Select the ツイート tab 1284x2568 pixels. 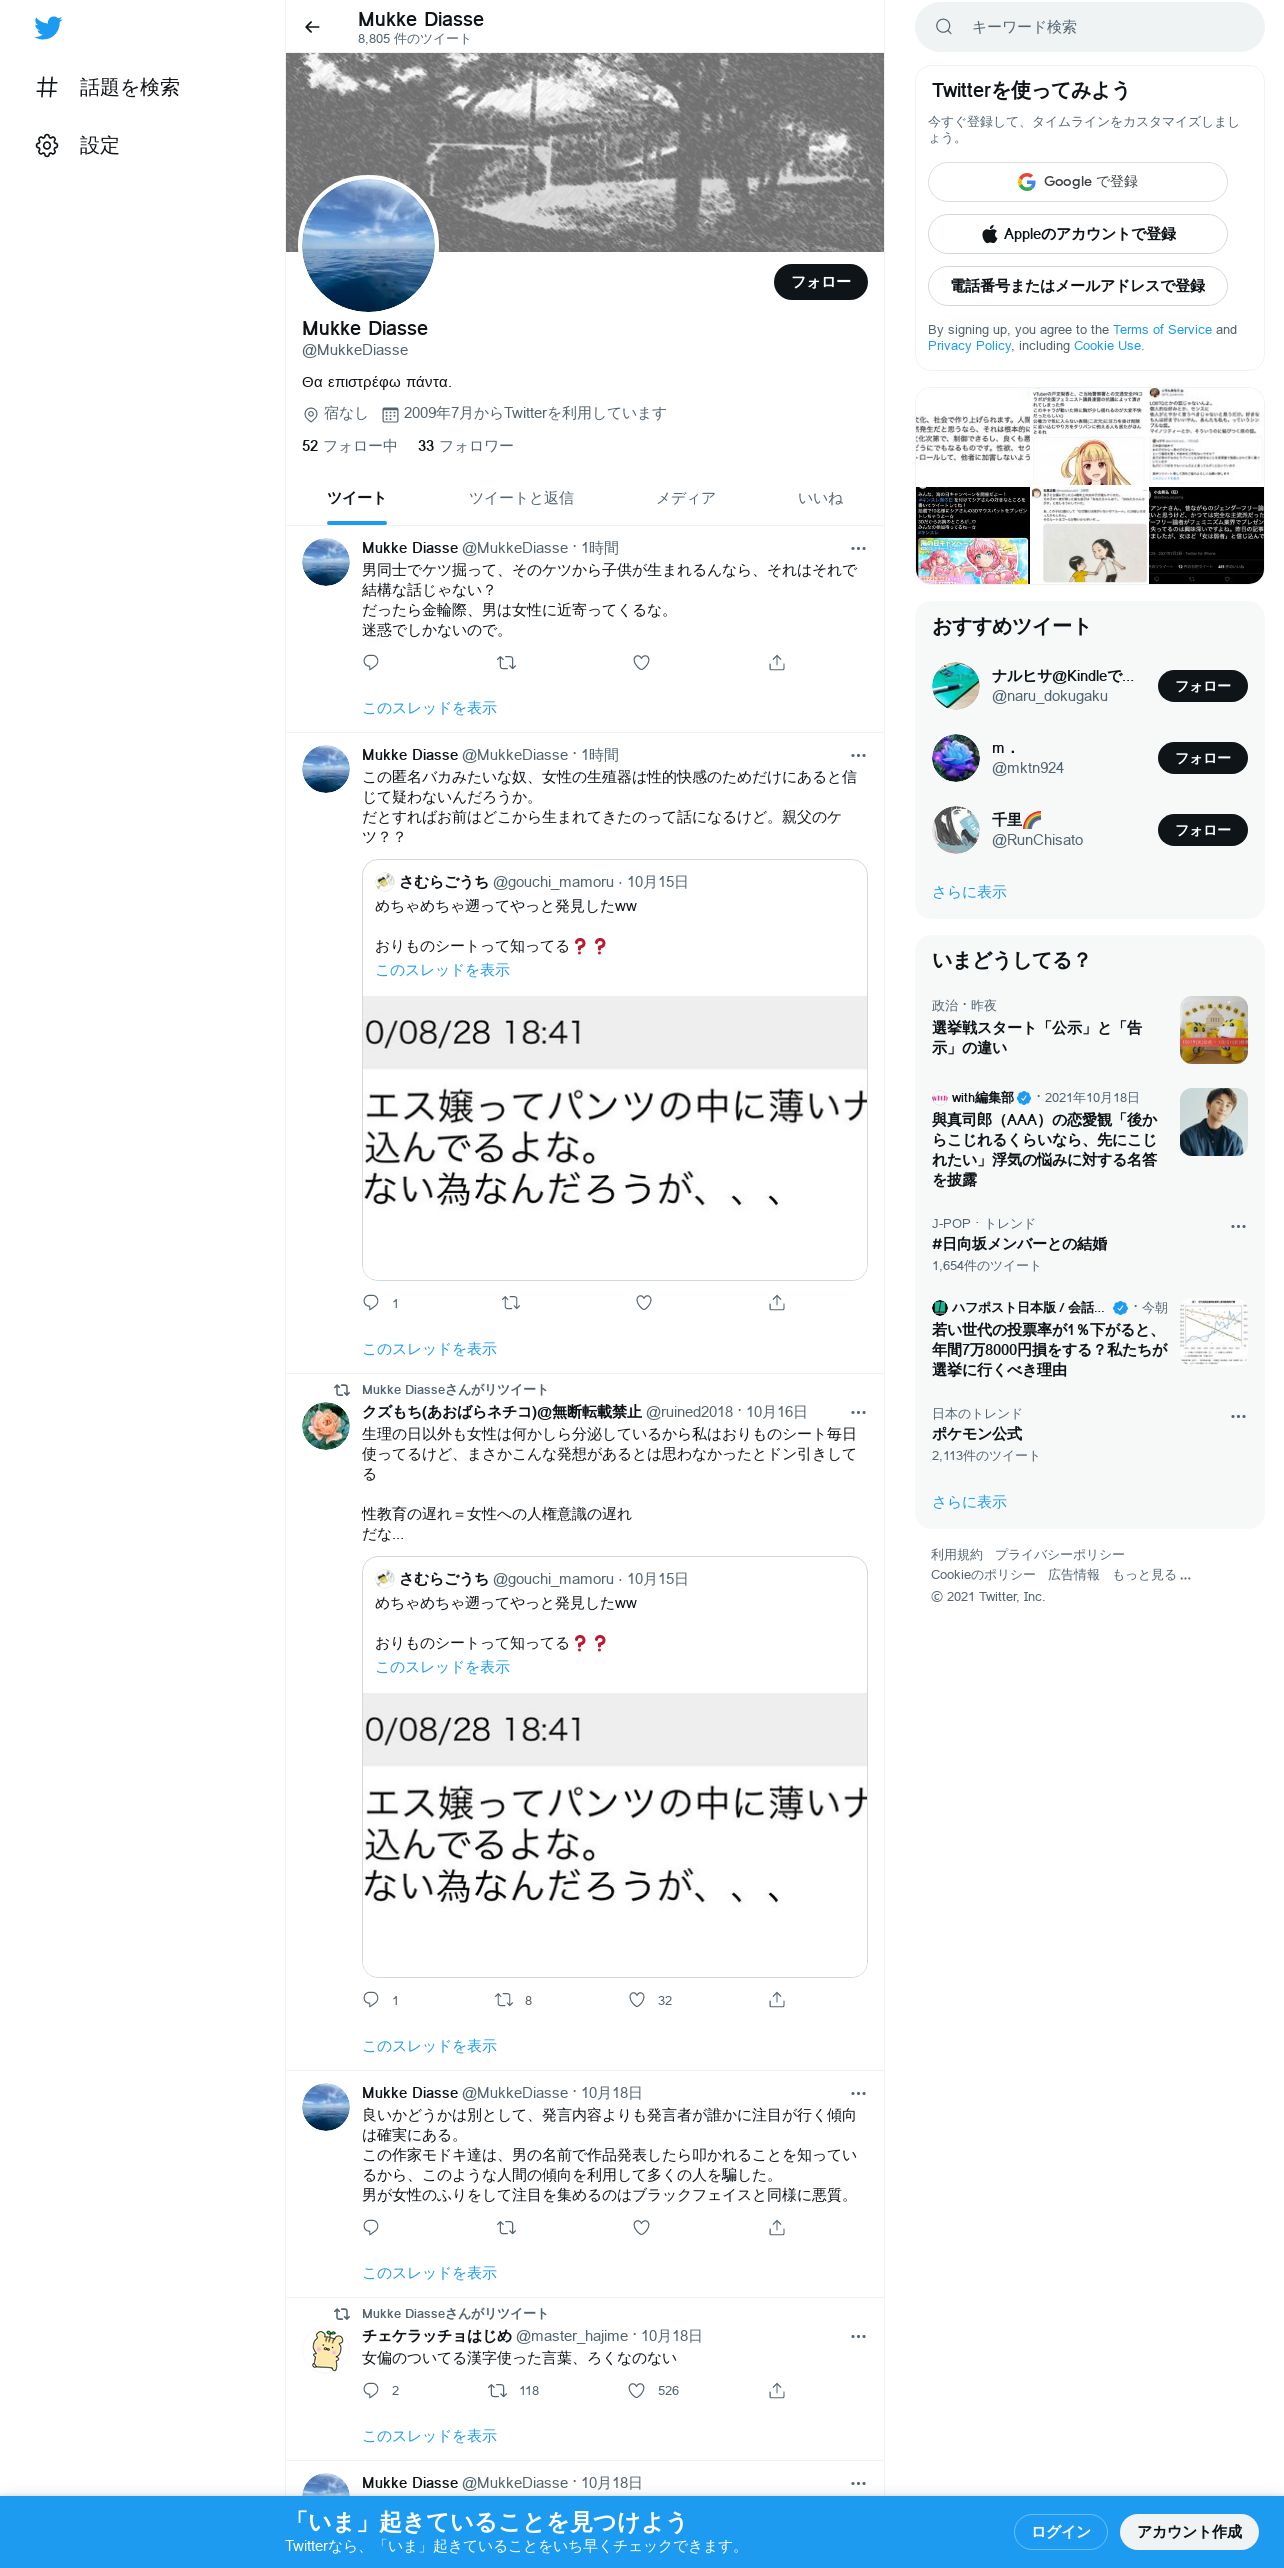(x=356, y=498)
